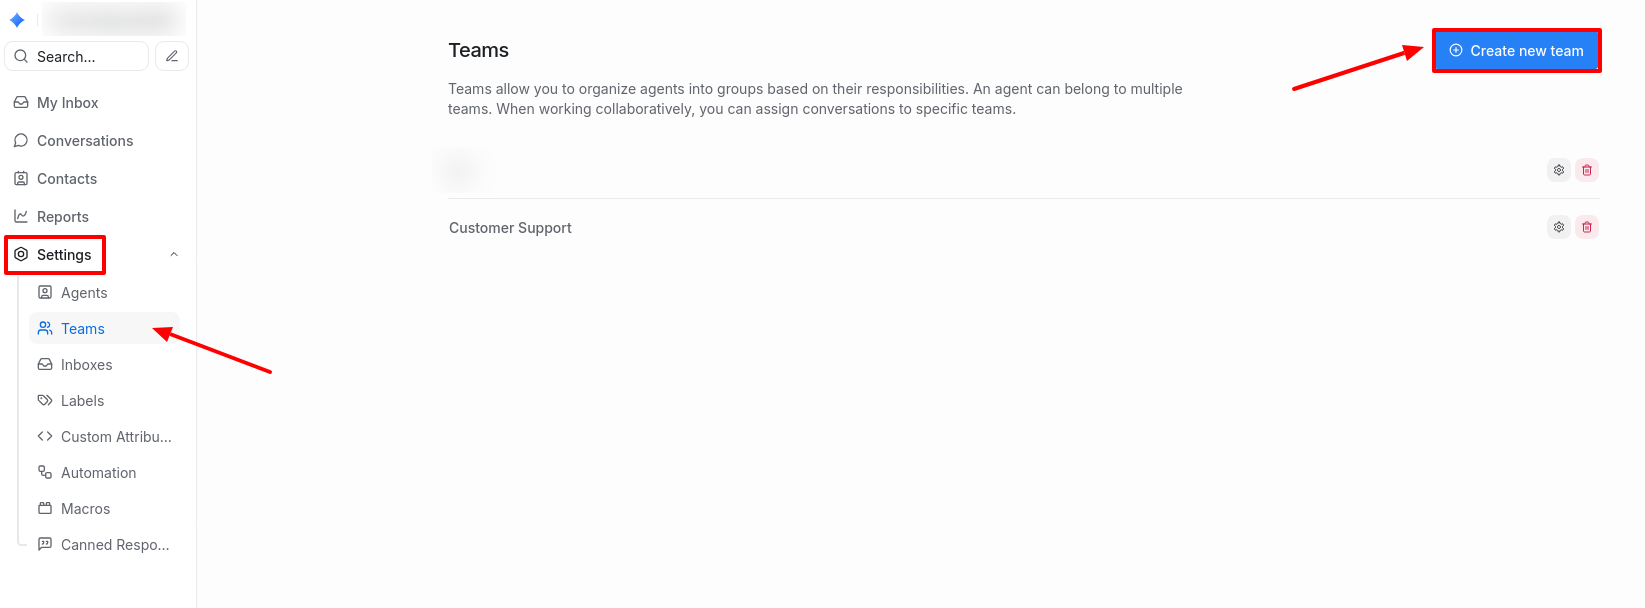Go to Conversations in the sidebar
This screenshot has width=1645, height=608.
point(84,141)
